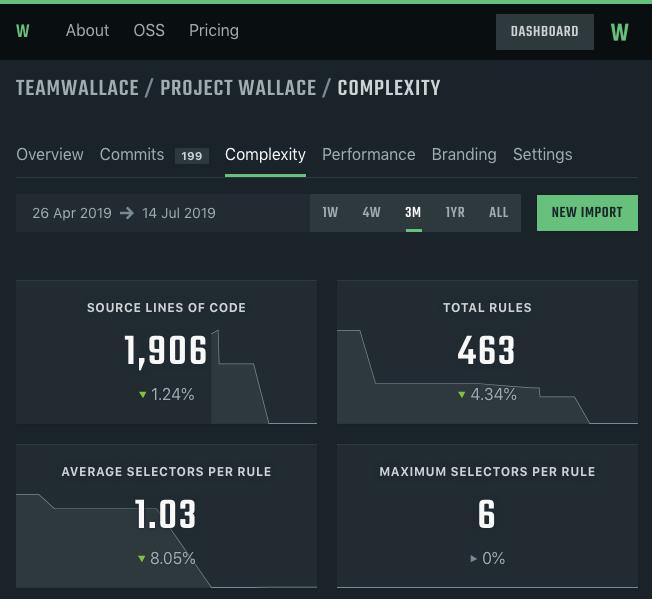652x599 pixels.
Task: Switch to the Performance tab
Action: 368,155
